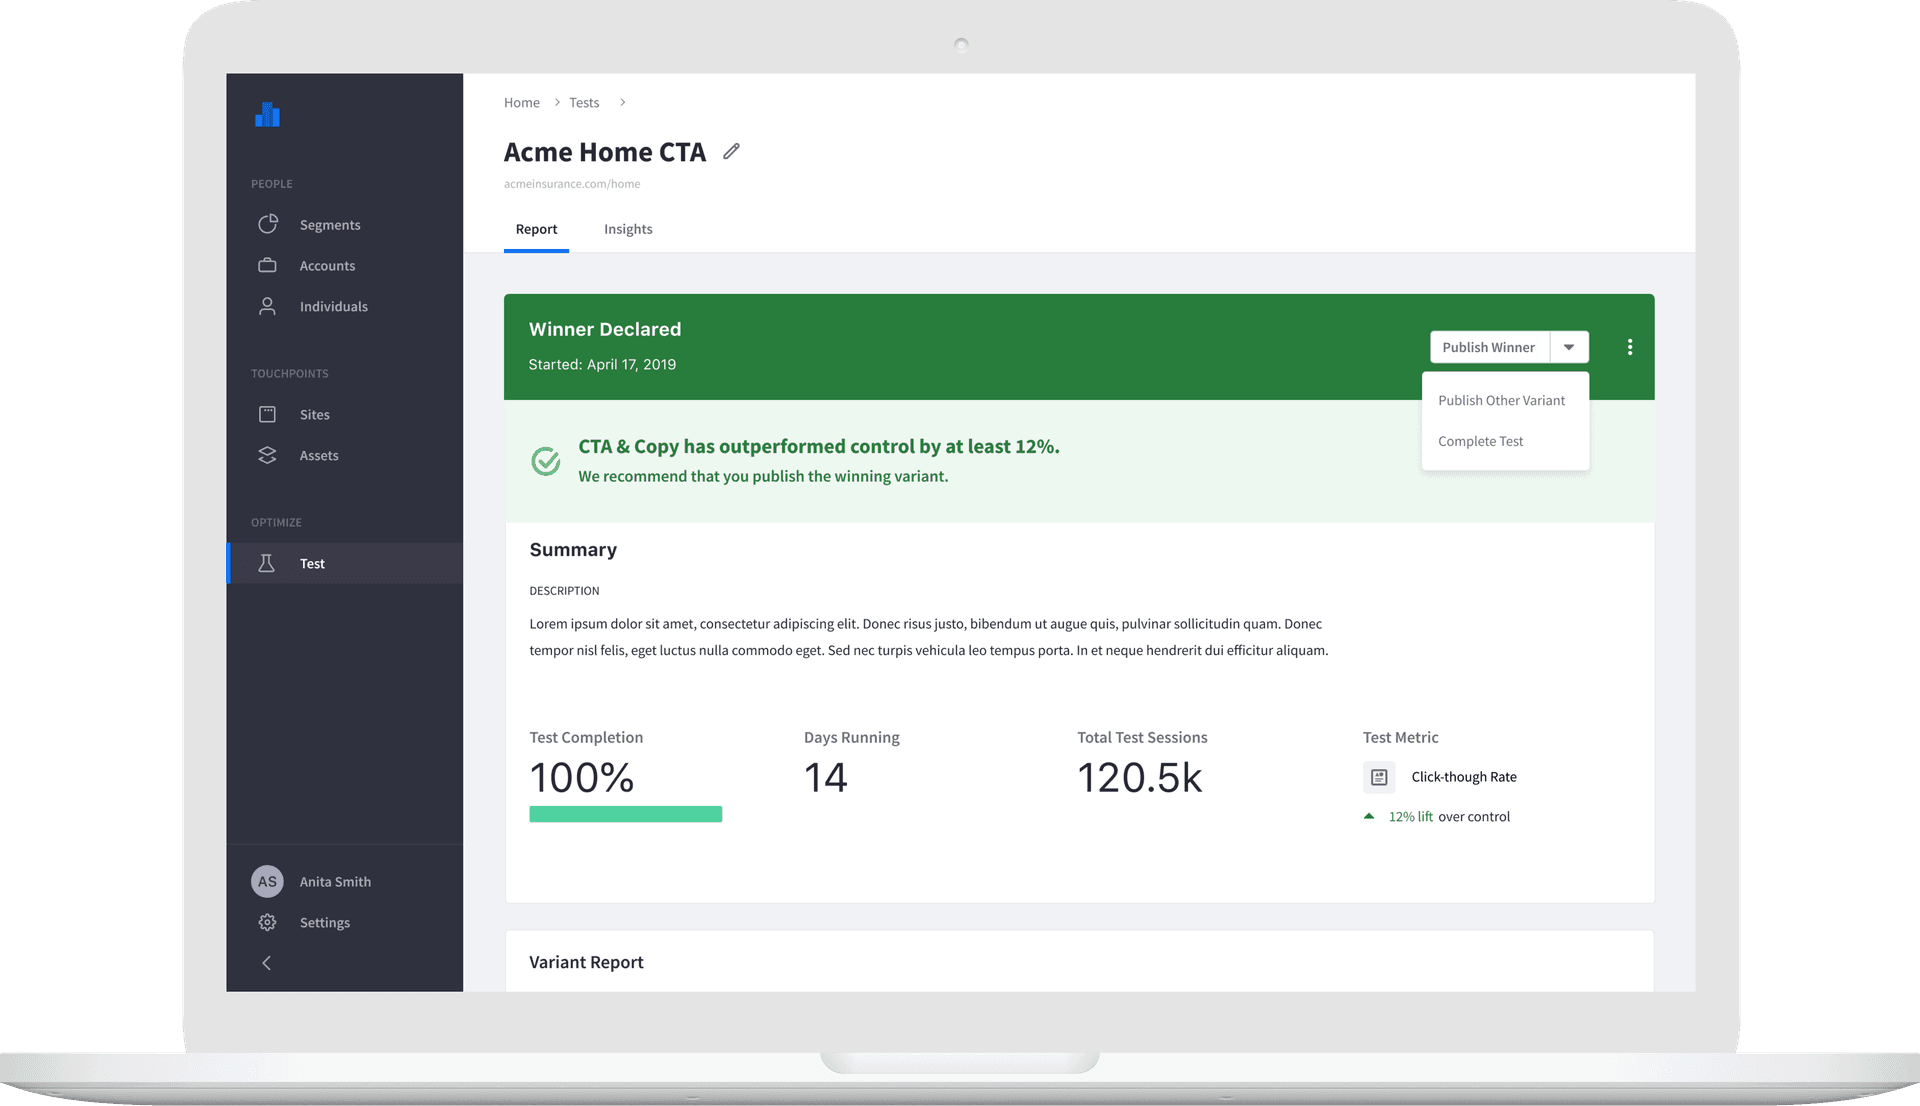Select the Segments icon in the sidebar

click(268, 224)
